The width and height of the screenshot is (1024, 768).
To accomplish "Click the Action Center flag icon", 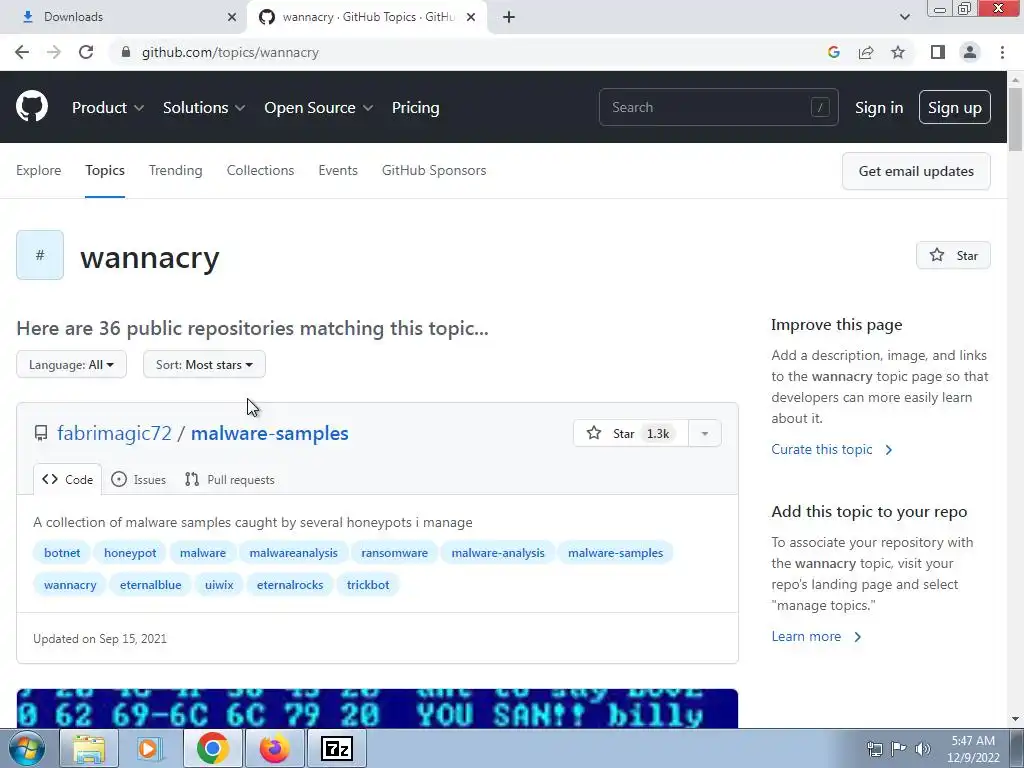I will click(x=899, y=749).
